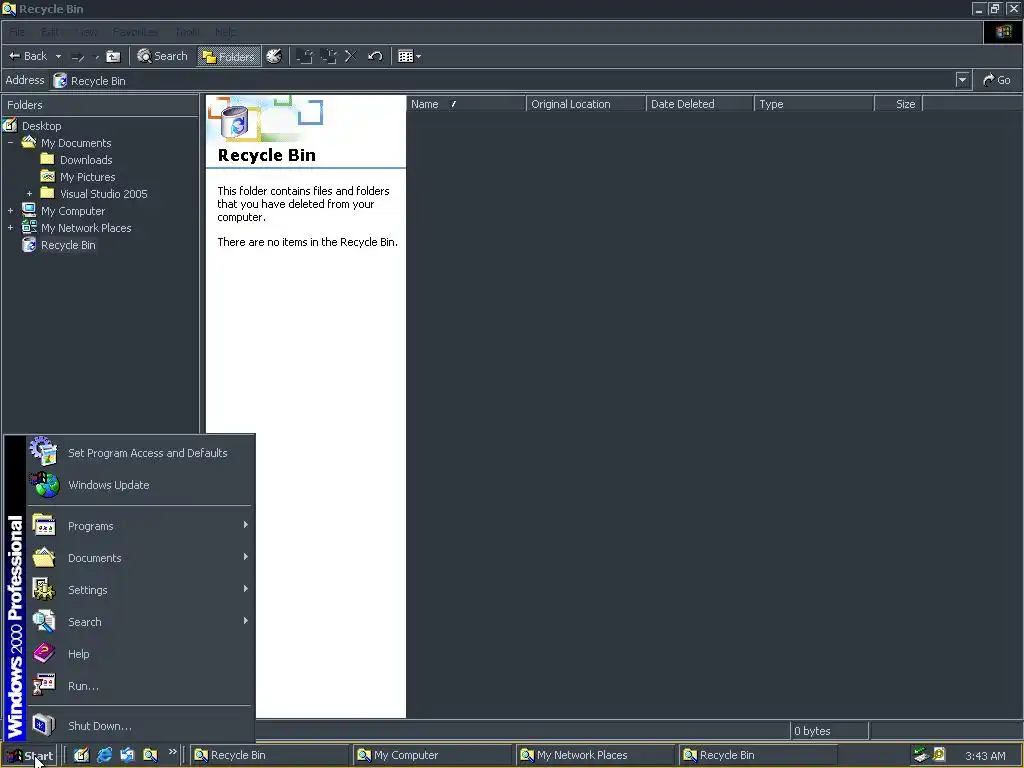Viewport: 1024px width, 768px height.
Task: Switch to first Recycle Bin taskbar button
Action: (270, 755)
